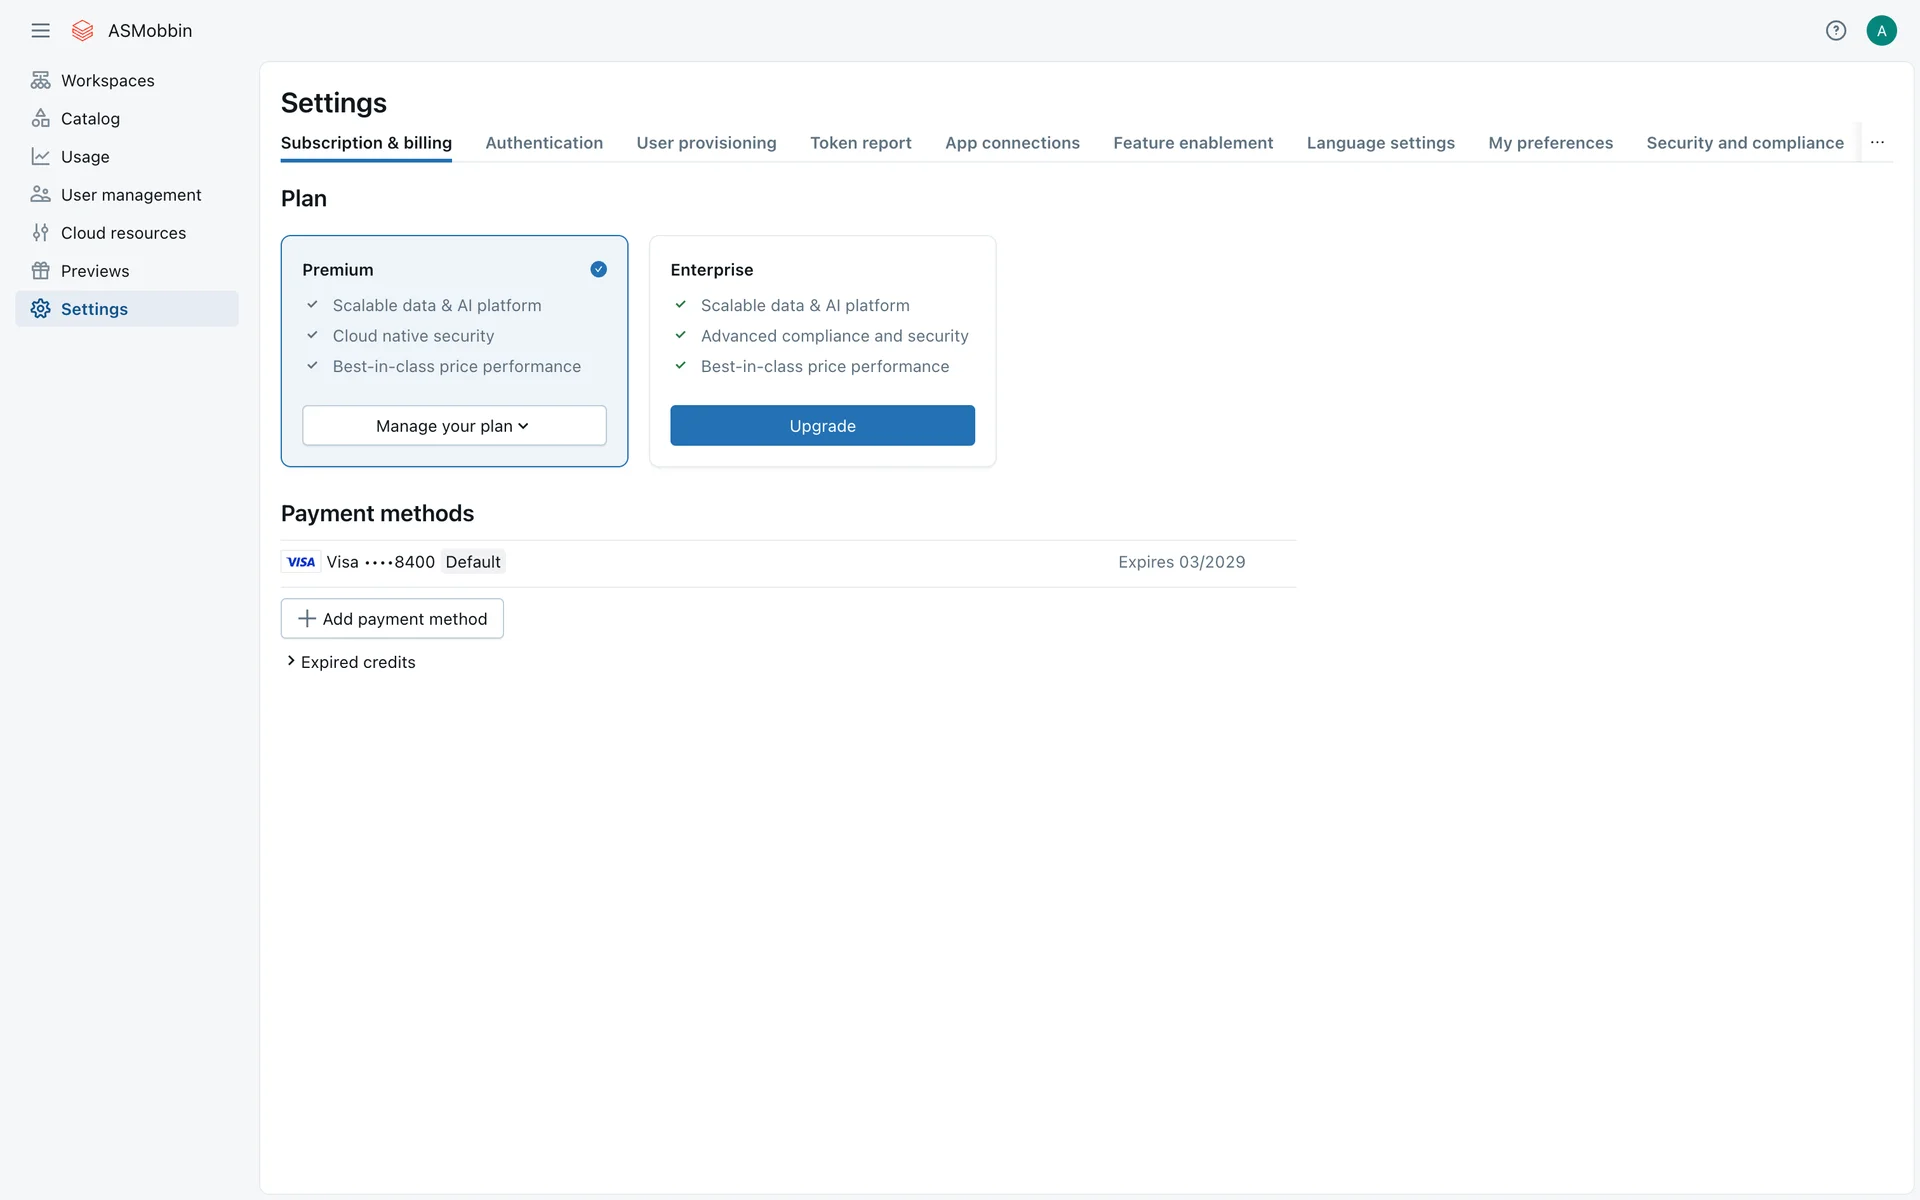Viewport: 1920px width, 1200px height.
Task: Click the Upgrade button
Action: click(x=822, y=426)
